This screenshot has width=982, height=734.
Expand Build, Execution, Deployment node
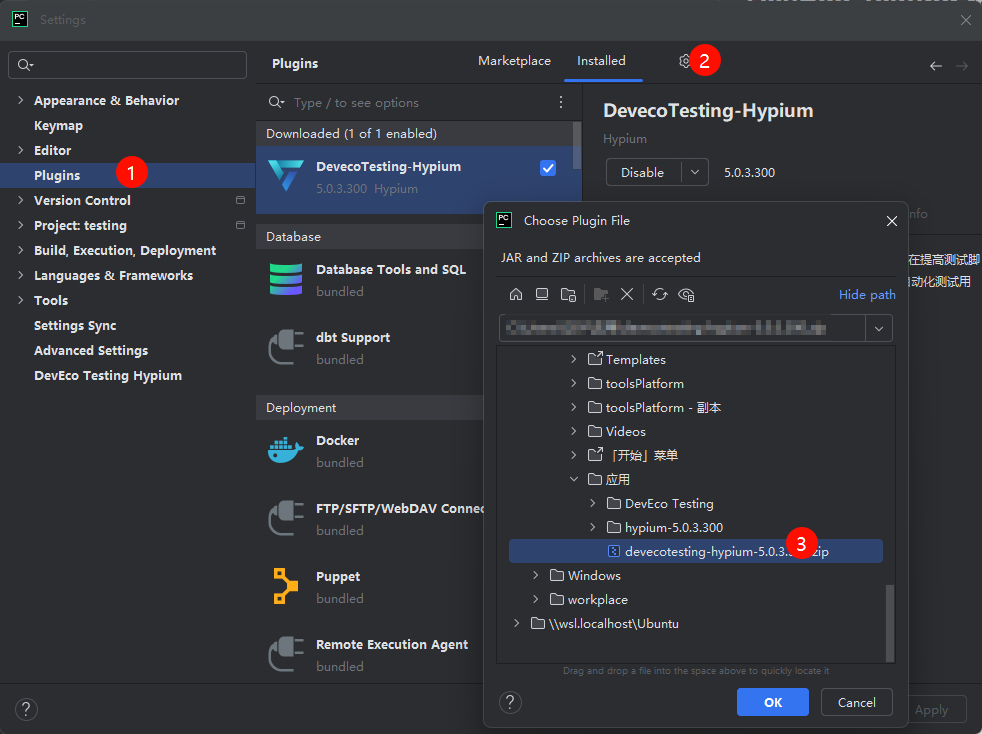(x=21, y=250)
